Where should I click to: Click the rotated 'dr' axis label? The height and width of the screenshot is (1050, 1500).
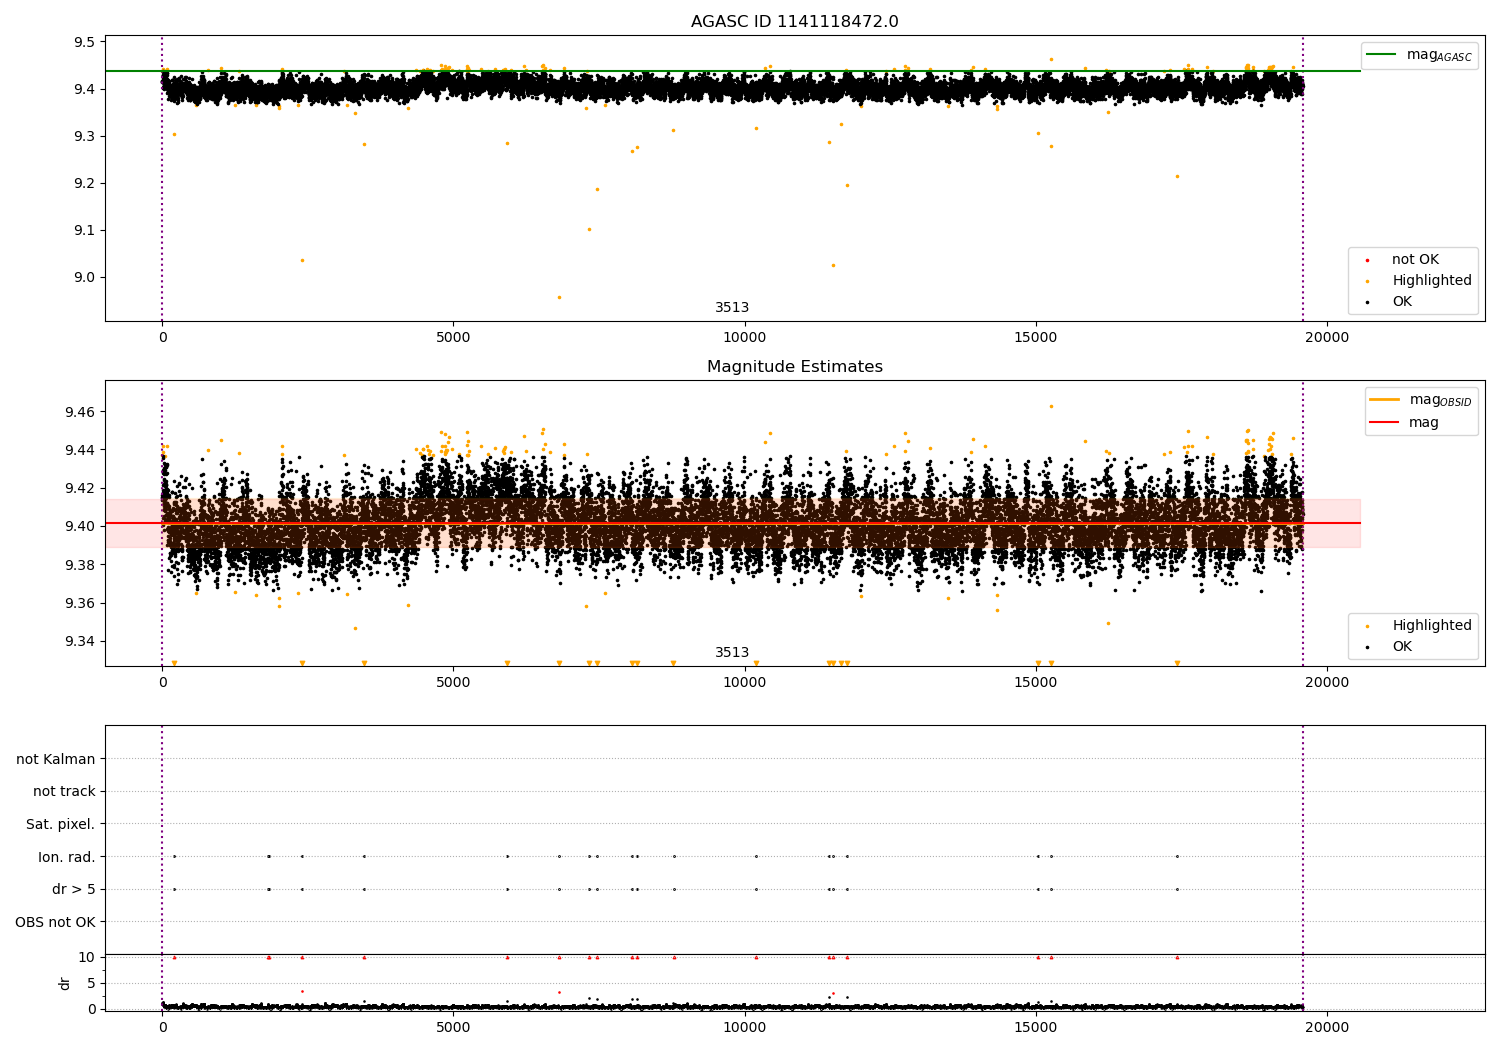point(65,983)
